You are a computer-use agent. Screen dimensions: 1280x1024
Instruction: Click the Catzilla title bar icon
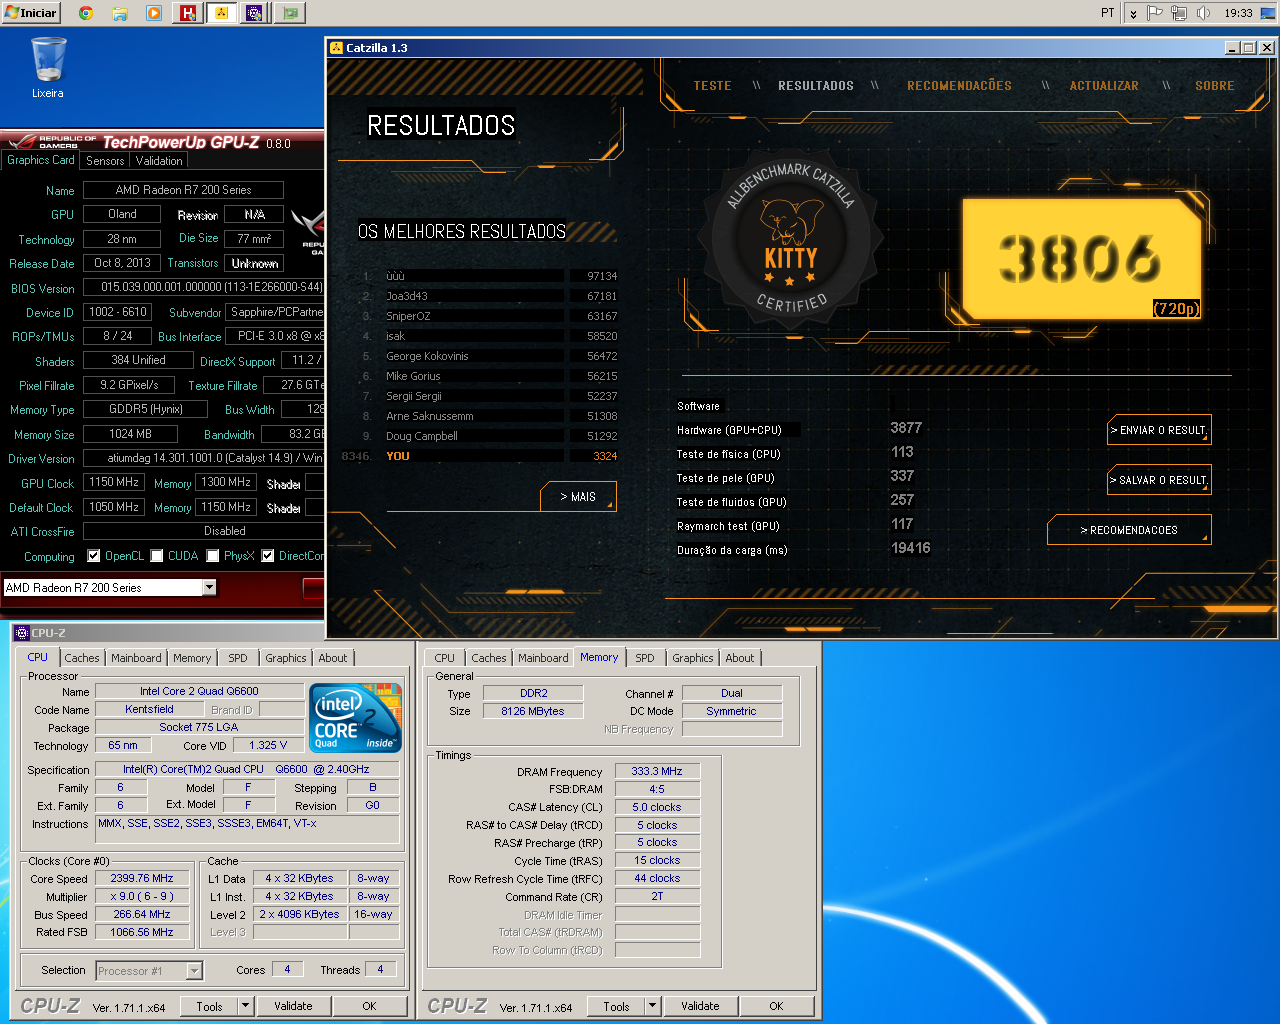tap(336, 48)
